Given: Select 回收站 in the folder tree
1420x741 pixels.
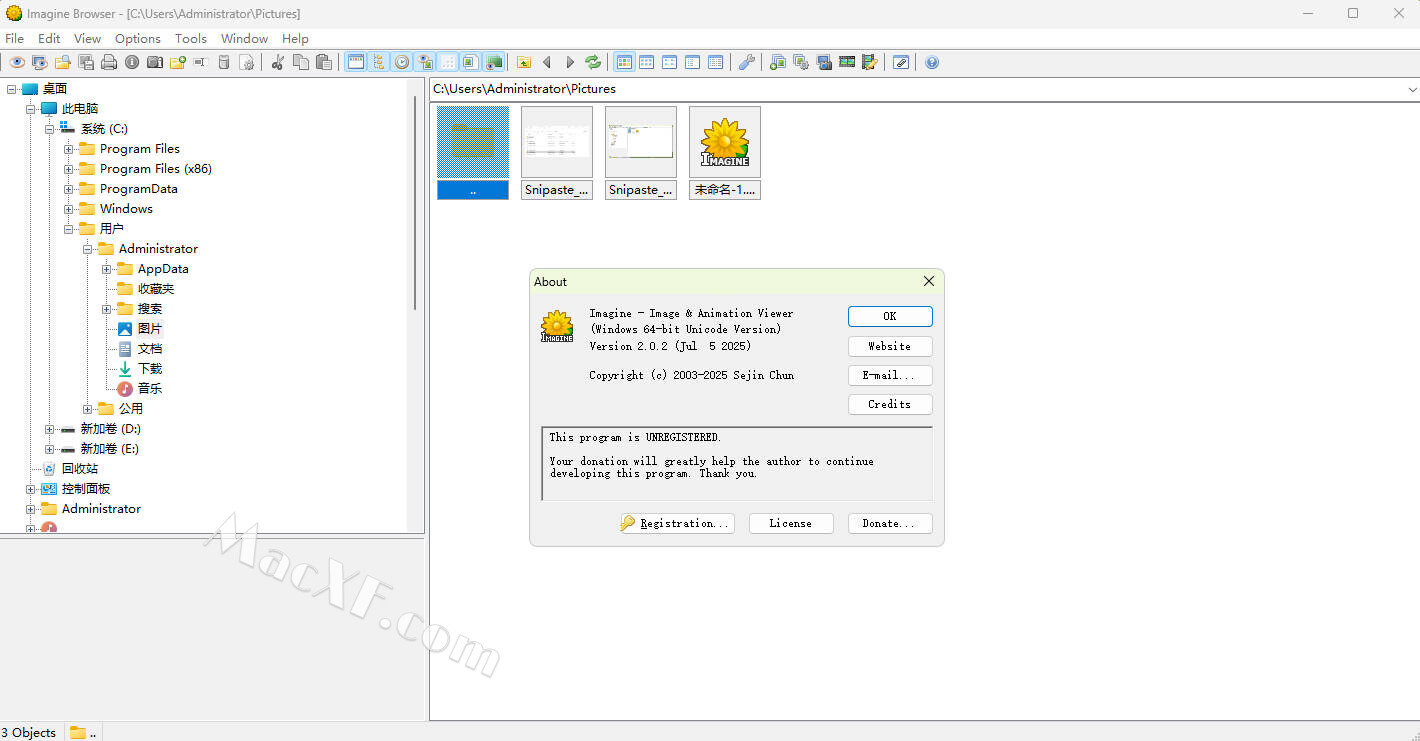Looking at the screenshot, I should [x=80, y=469].
